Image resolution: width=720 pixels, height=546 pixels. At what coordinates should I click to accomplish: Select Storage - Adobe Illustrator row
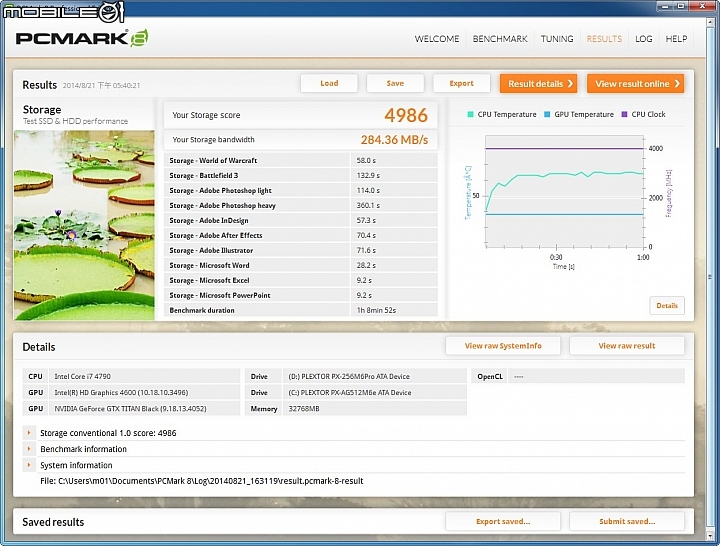coord(301,250)
